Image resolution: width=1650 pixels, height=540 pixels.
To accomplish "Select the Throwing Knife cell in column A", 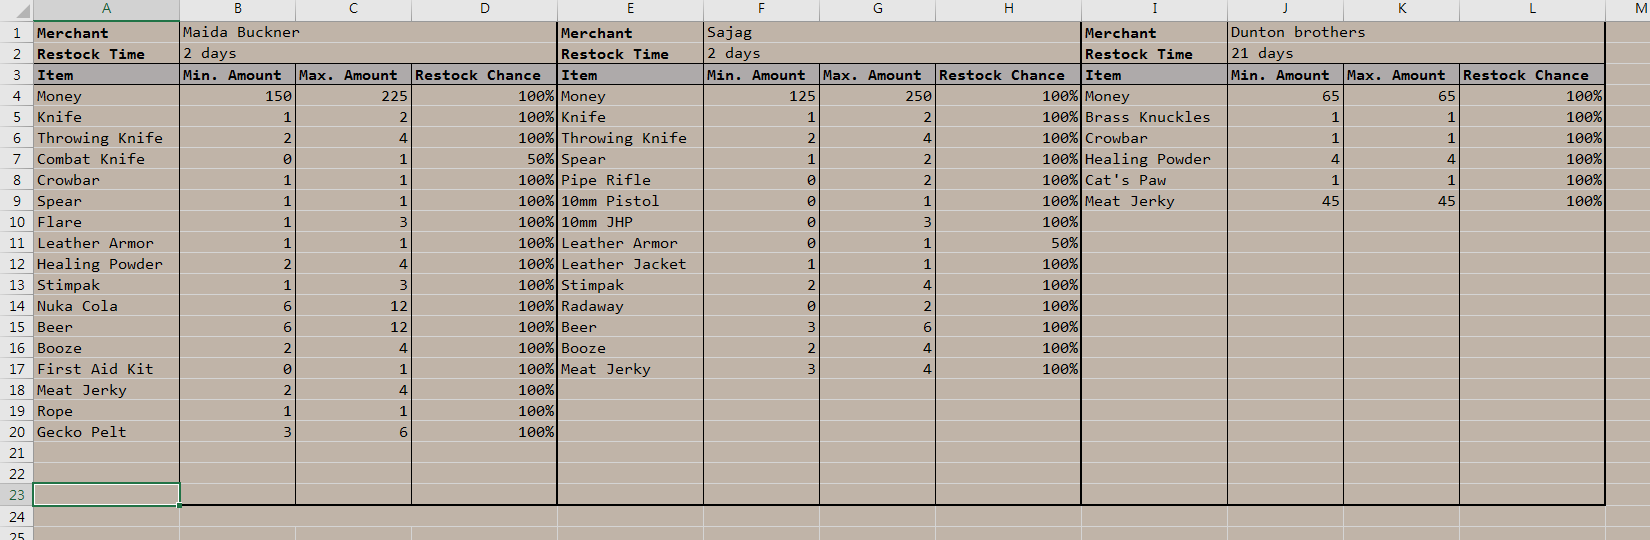I will point(106,138).
